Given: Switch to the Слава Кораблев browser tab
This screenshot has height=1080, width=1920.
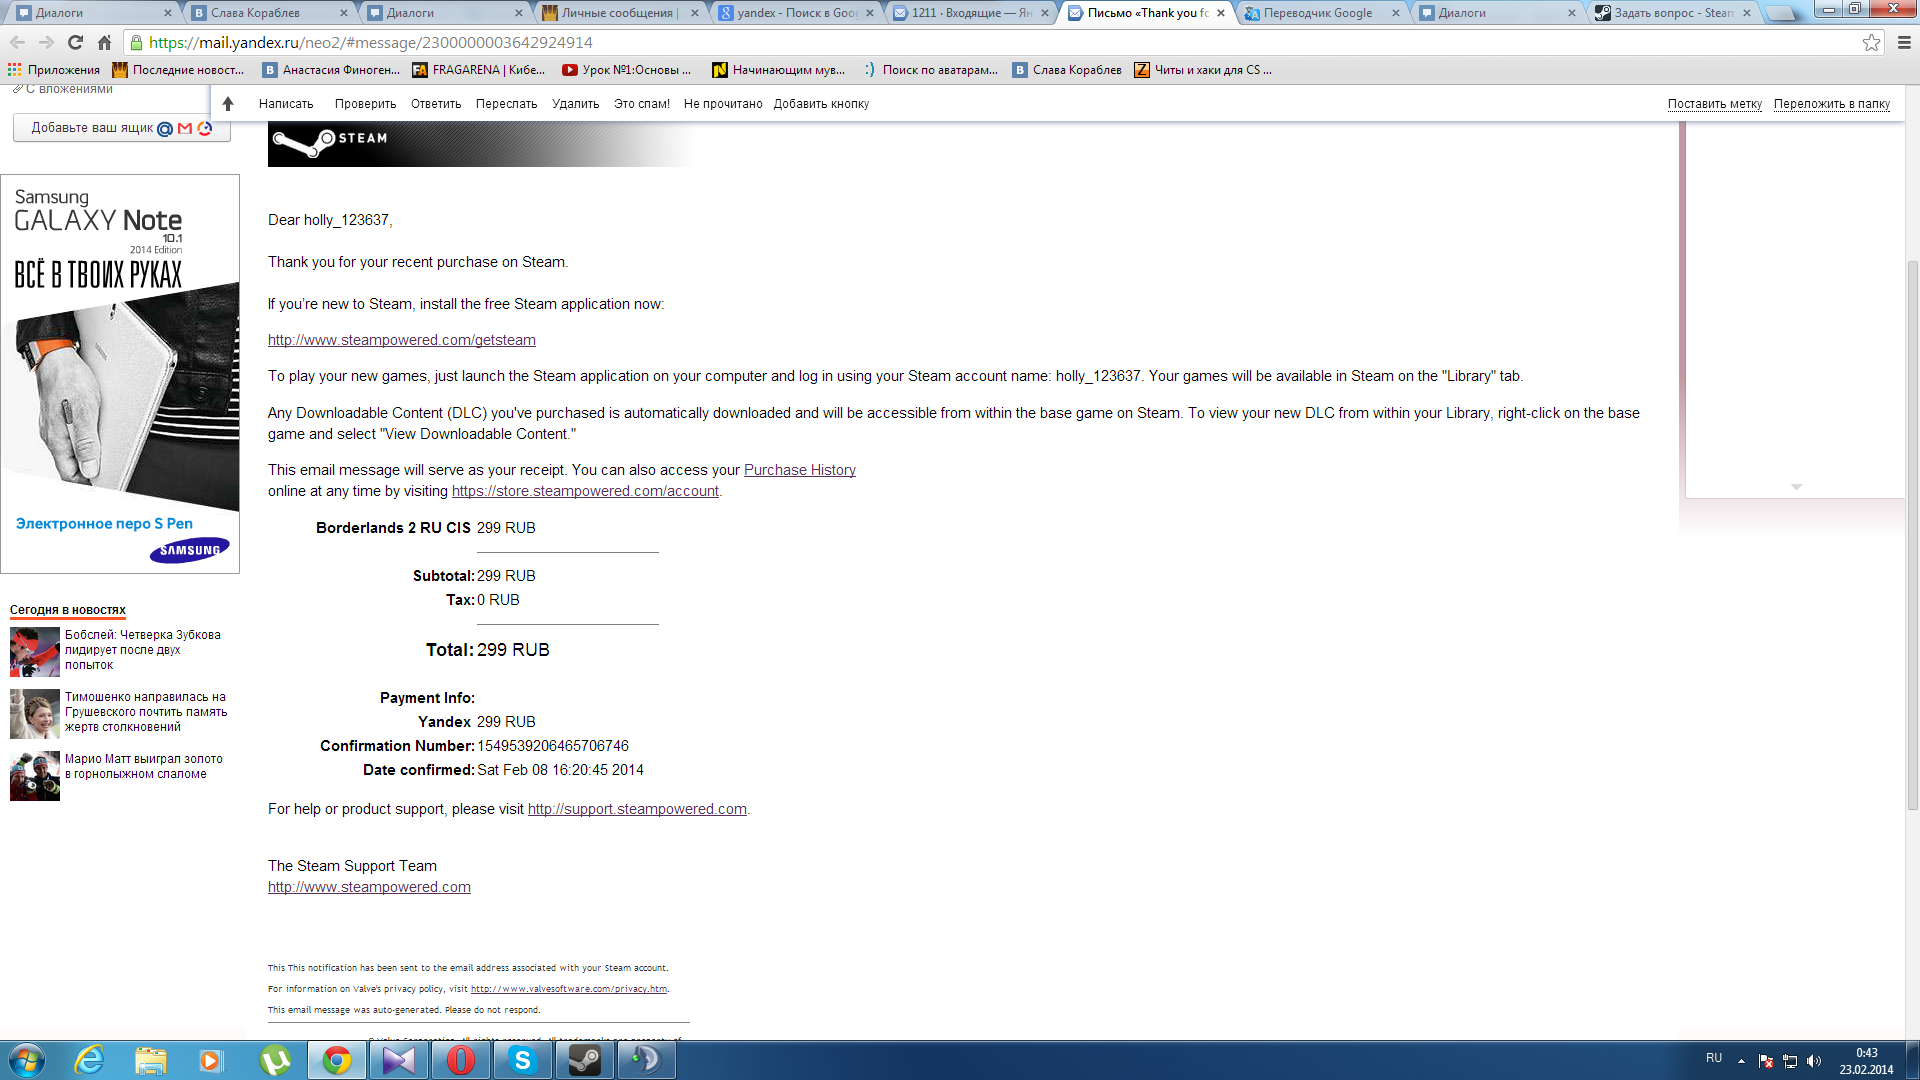Looking at the screenshot, I should click(268, 13).
